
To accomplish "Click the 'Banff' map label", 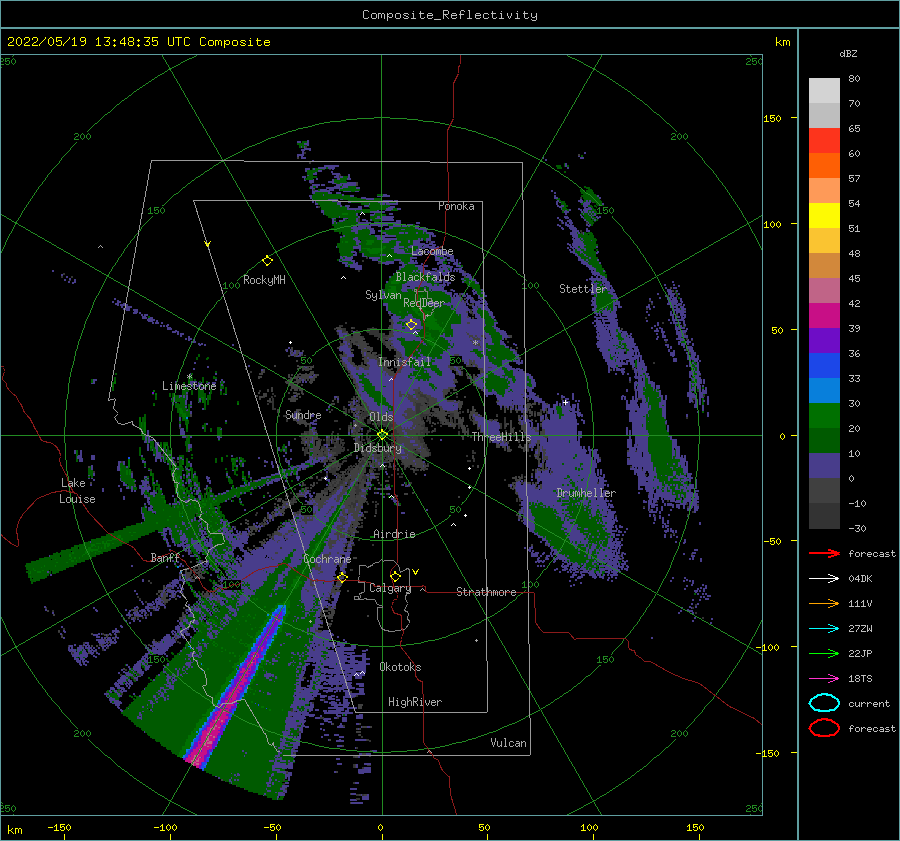I will [165, 557].
